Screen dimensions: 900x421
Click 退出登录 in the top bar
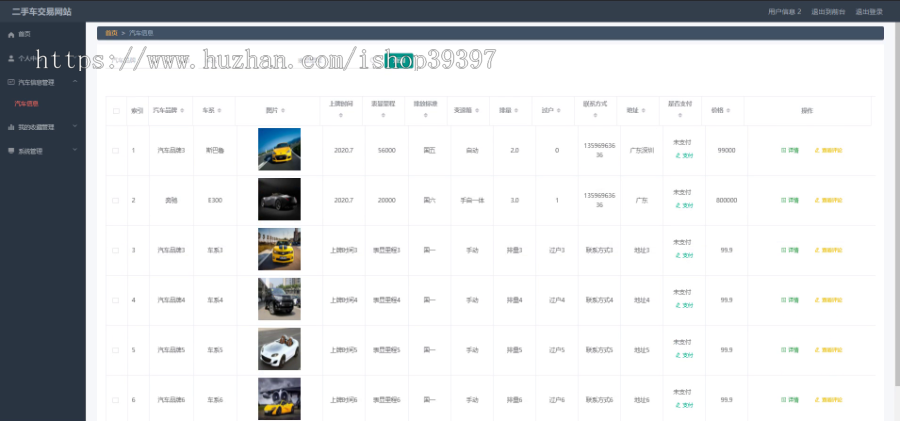[x=869, y=11]
